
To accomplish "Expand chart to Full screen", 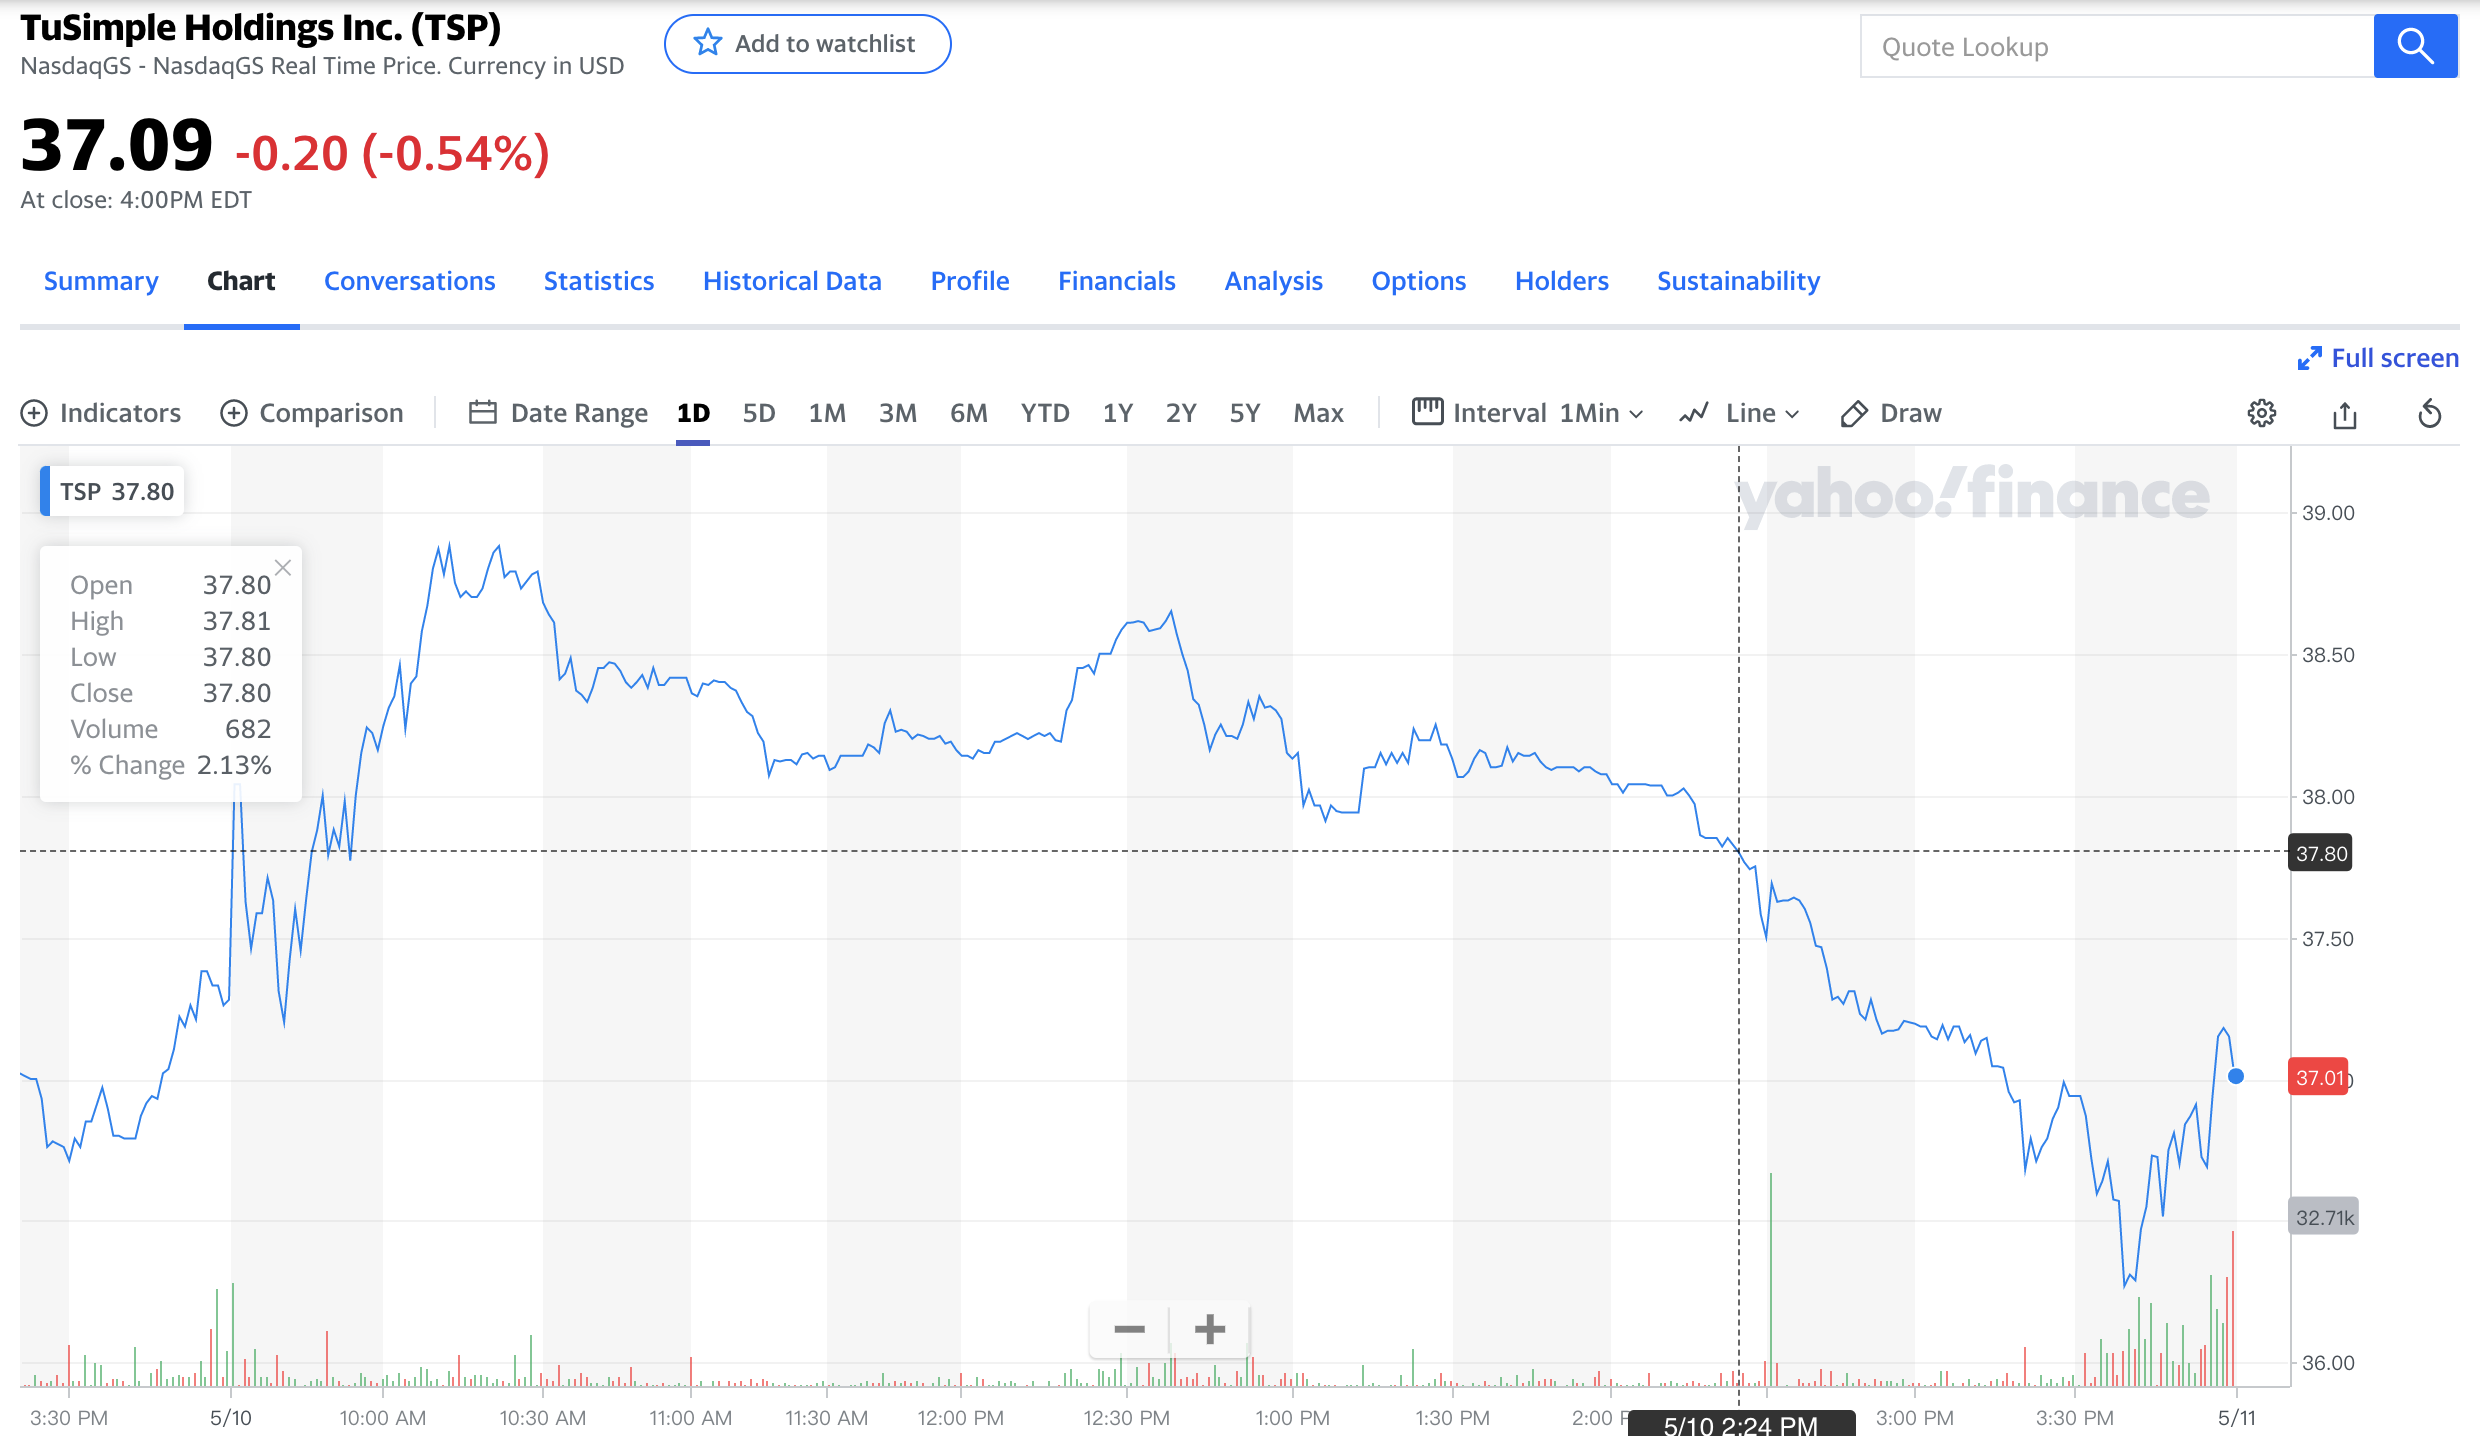I will tap(2378, 358).
